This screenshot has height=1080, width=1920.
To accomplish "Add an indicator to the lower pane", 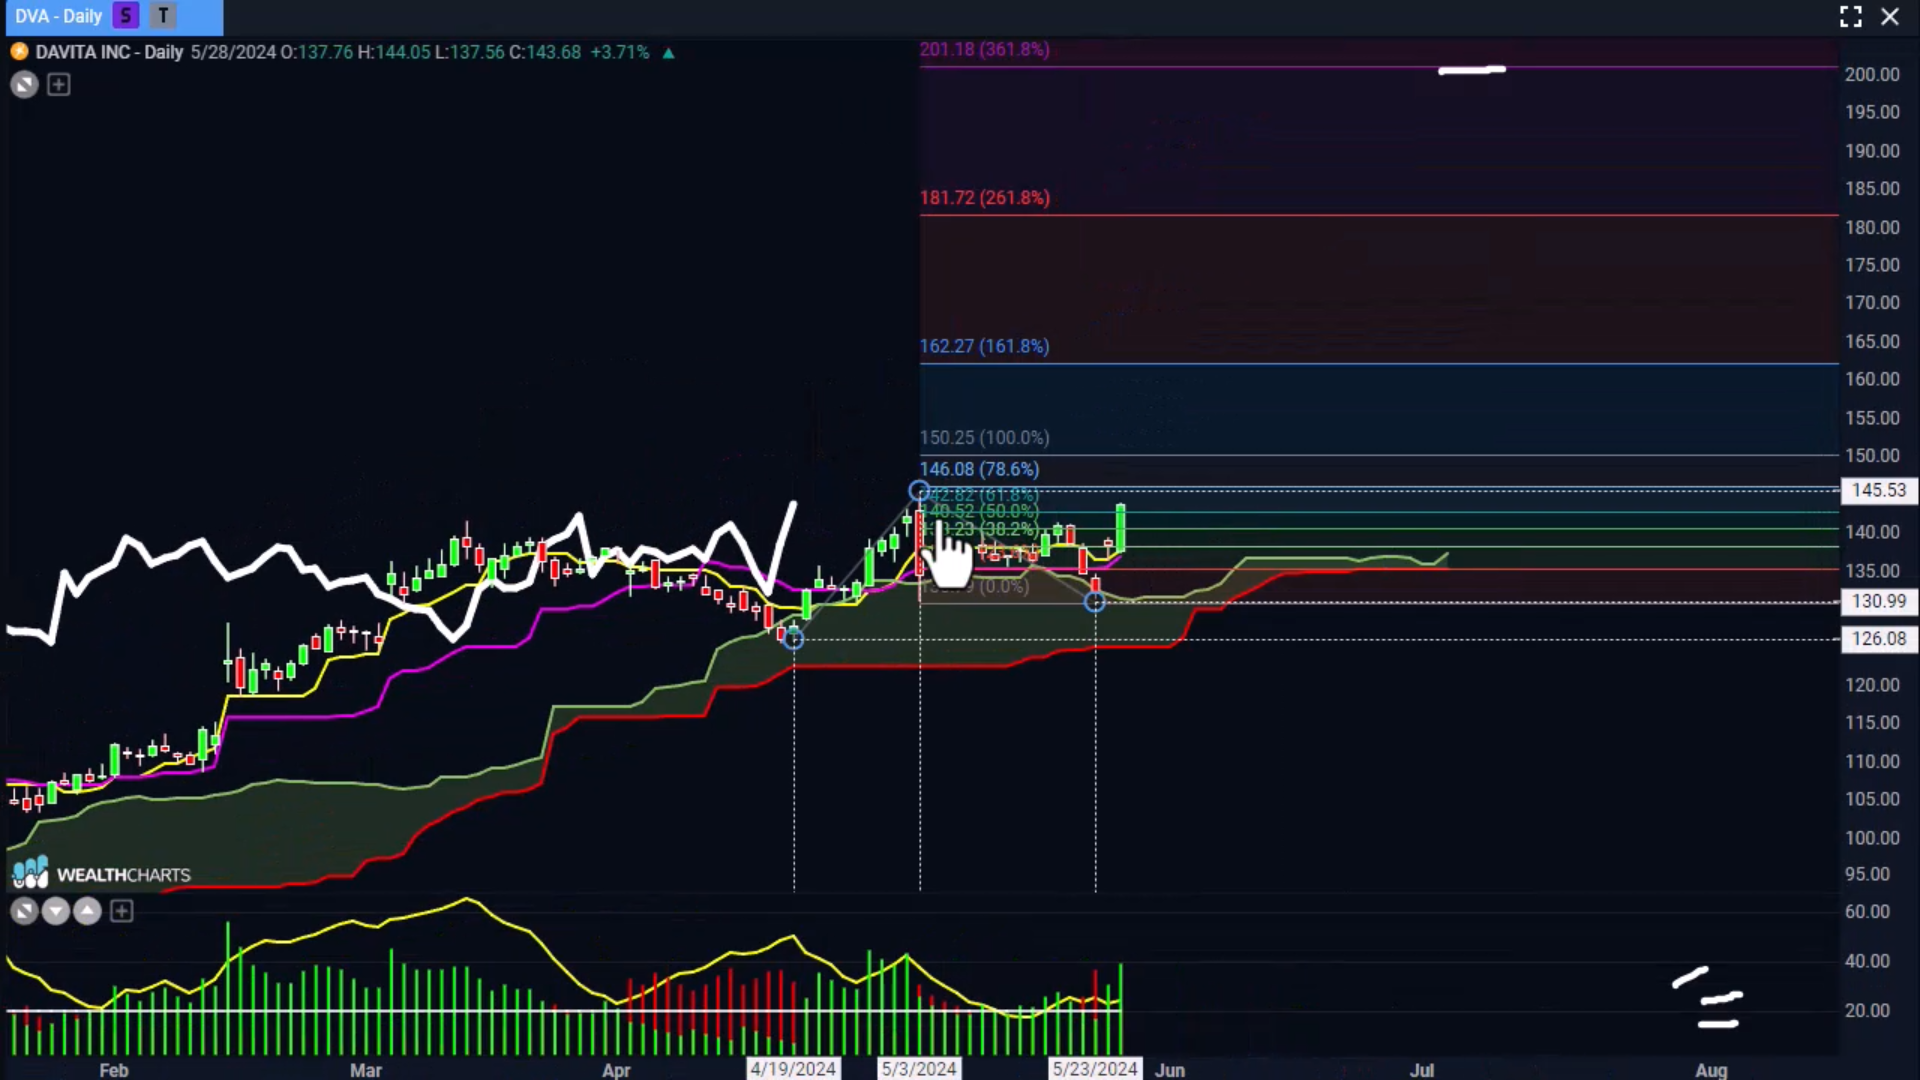I will pos(122,911).
